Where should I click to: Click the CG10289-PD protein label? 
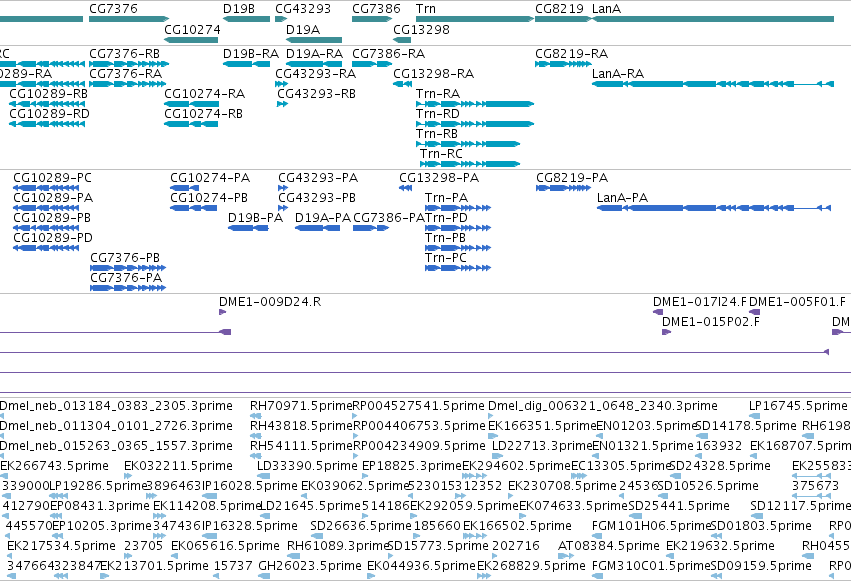pyautogui.click(x=53, y=238)
